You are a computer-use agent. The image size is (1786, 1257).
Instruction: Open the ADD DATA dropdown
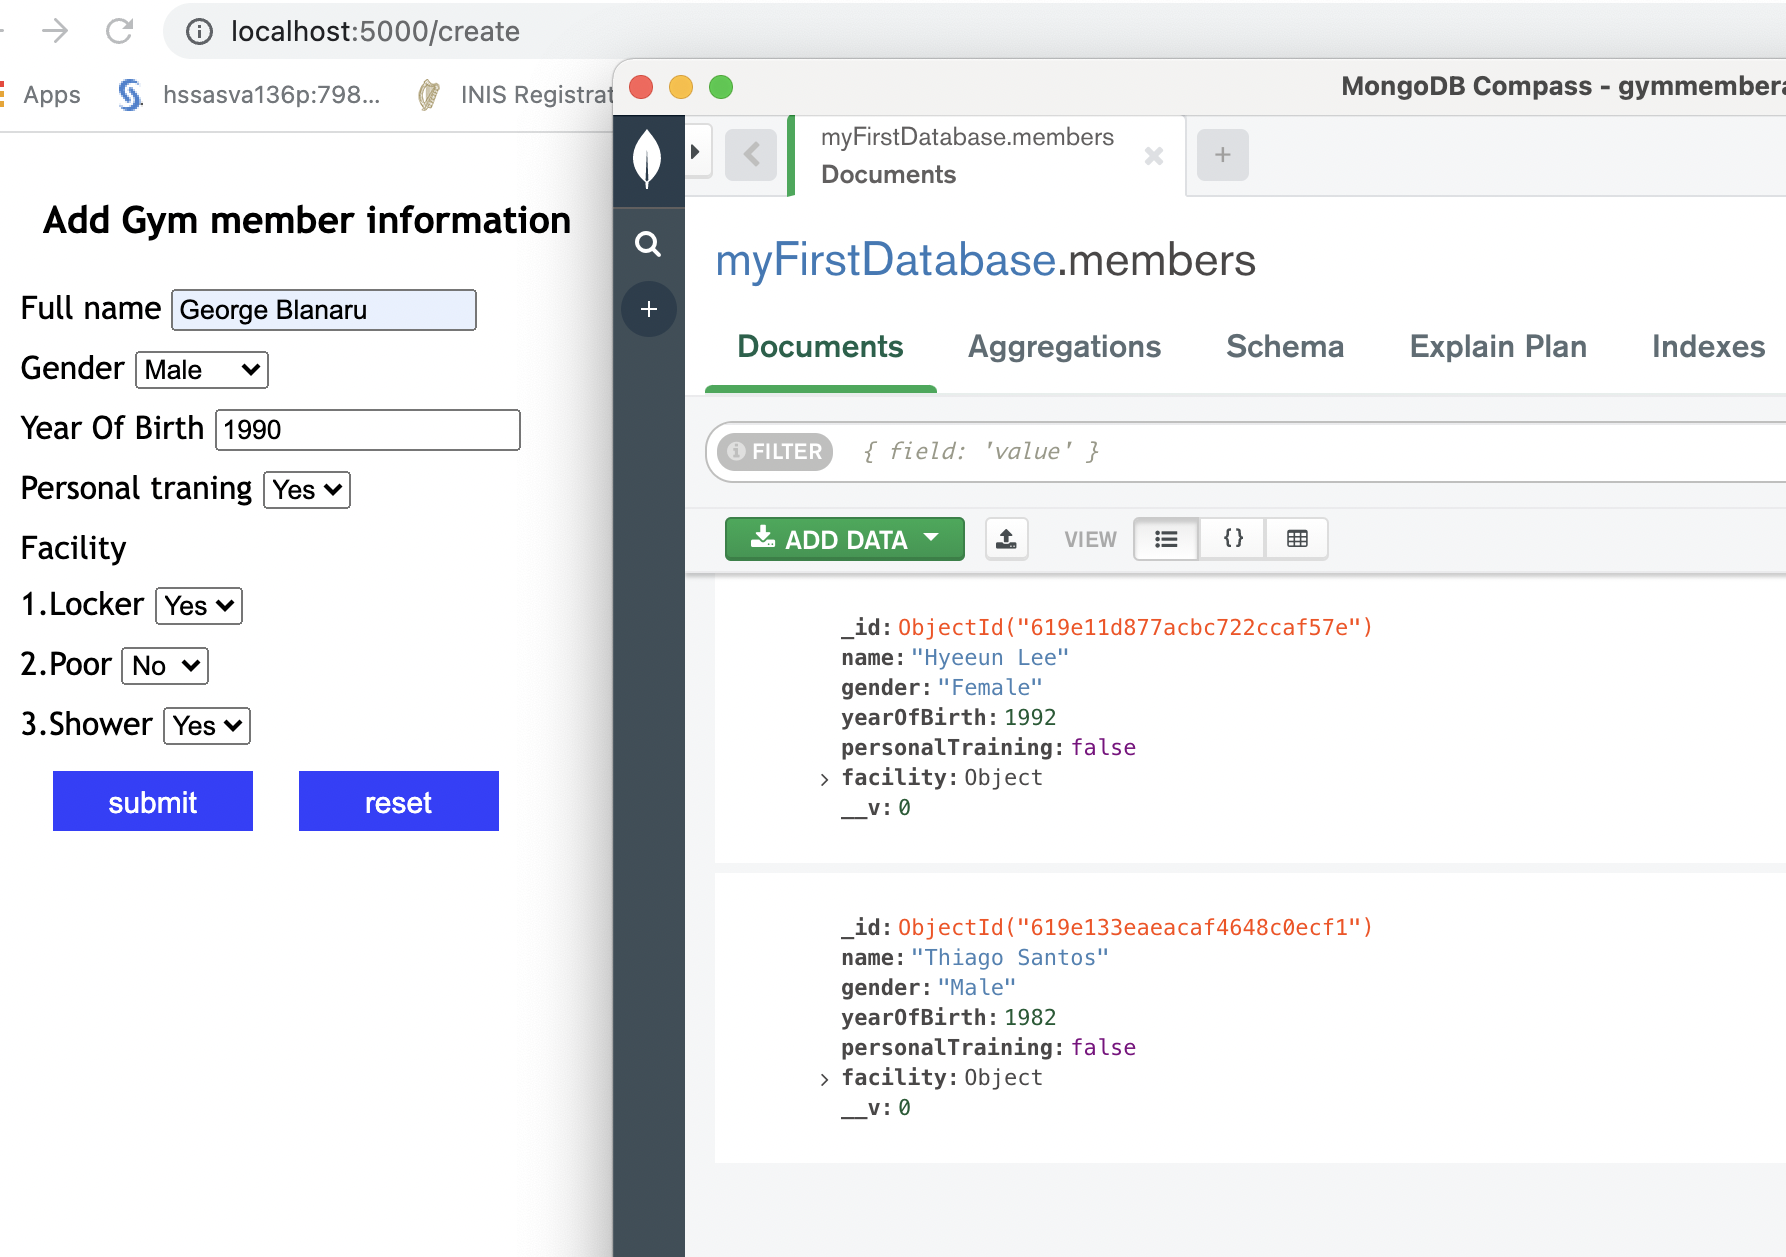click(x=844, y=539)
